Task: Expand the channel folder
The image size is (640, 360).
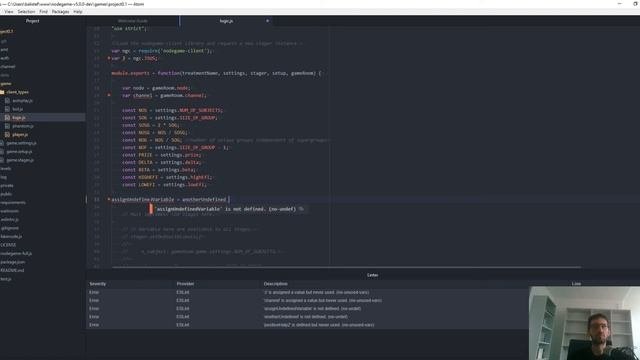Action: (8, 67)
